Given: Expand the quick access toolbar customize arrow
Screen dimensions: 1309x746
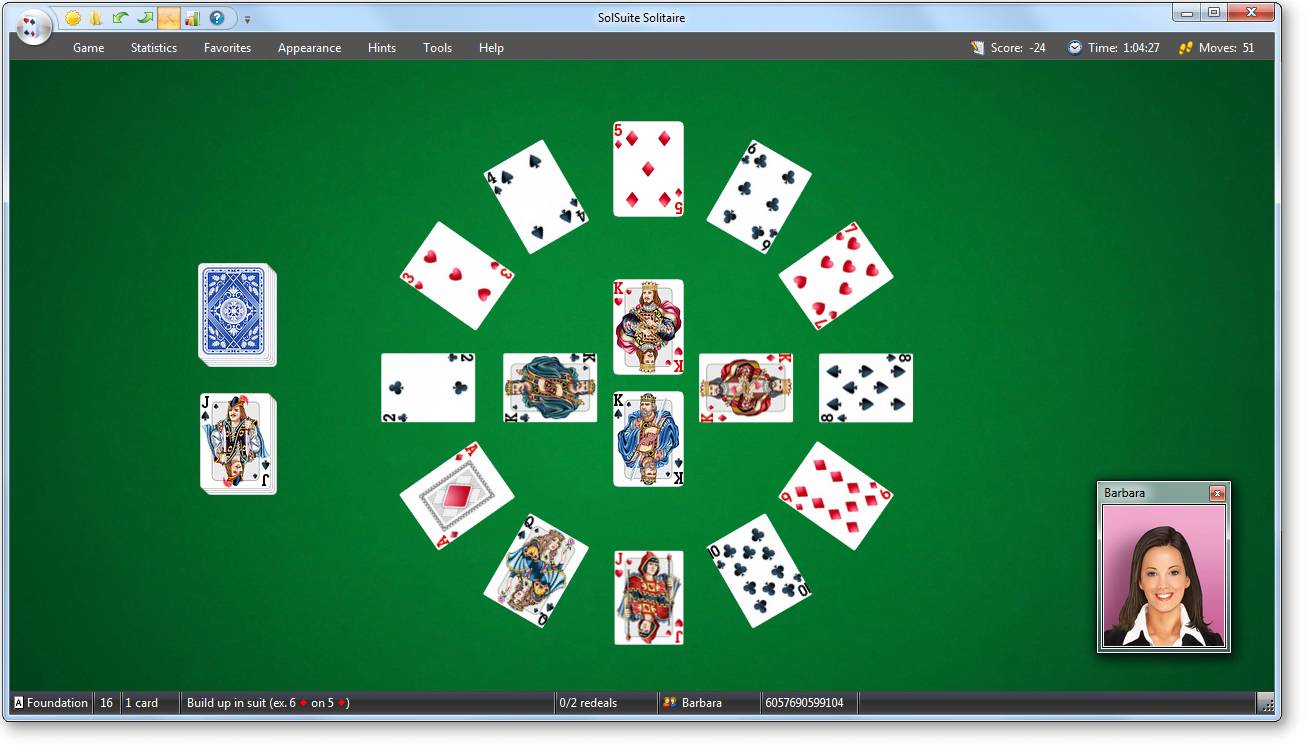Looking at the screenshot, I should [247, 19].
